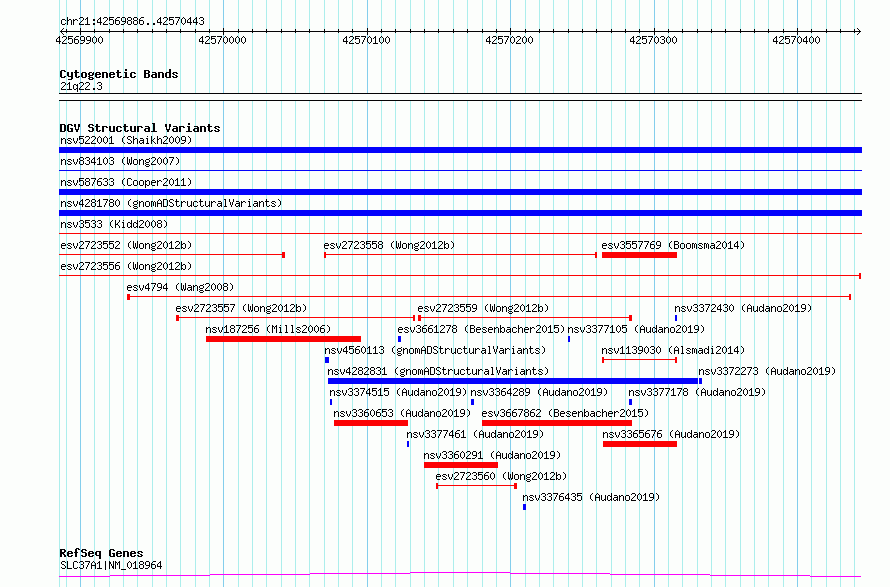Open nsv3377178 (Audano2019) label
The width and height of the screenshot is (890, 587).
click(697, 392)
